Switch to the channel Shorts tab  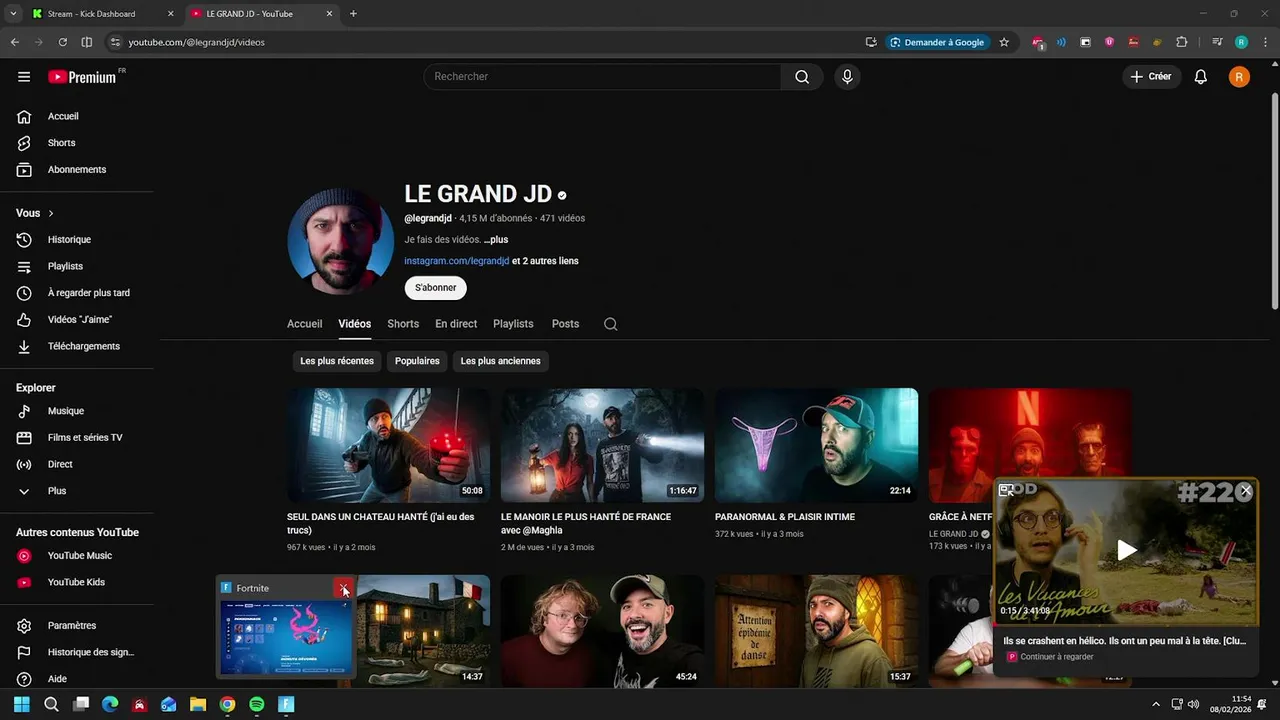(403, 324)
